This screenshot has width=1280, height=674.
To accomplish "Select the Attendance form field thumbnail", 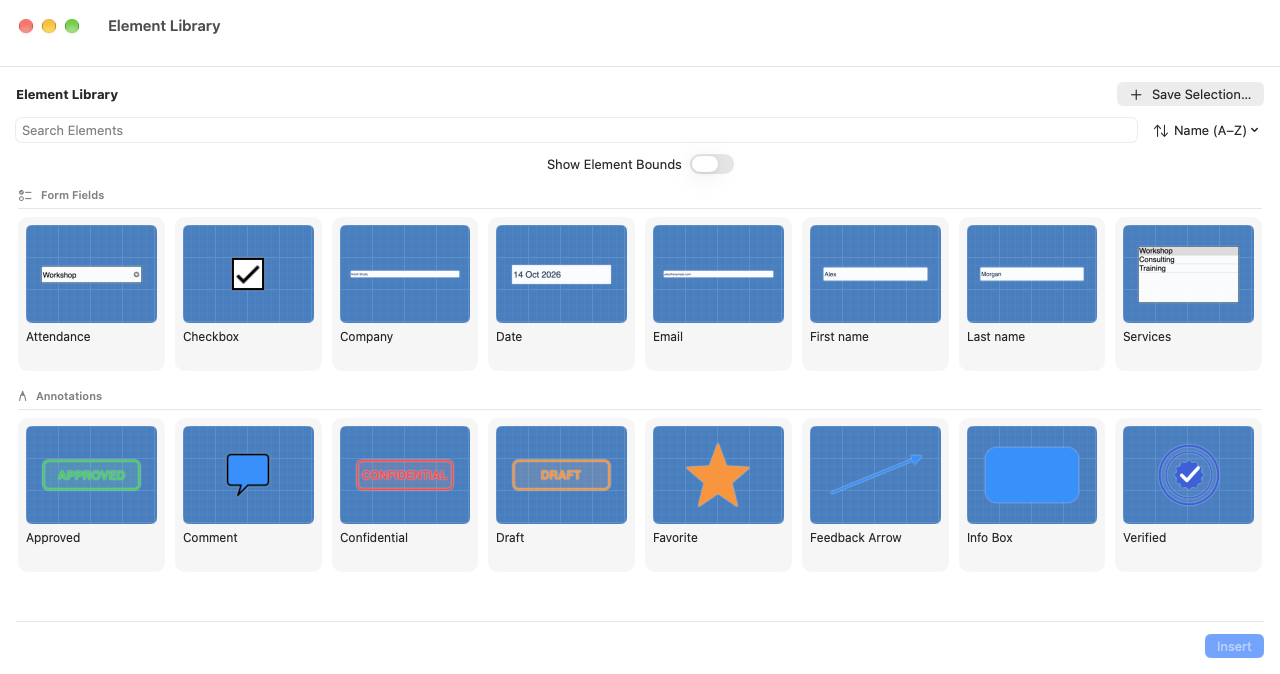I will [x=91, y=274].
